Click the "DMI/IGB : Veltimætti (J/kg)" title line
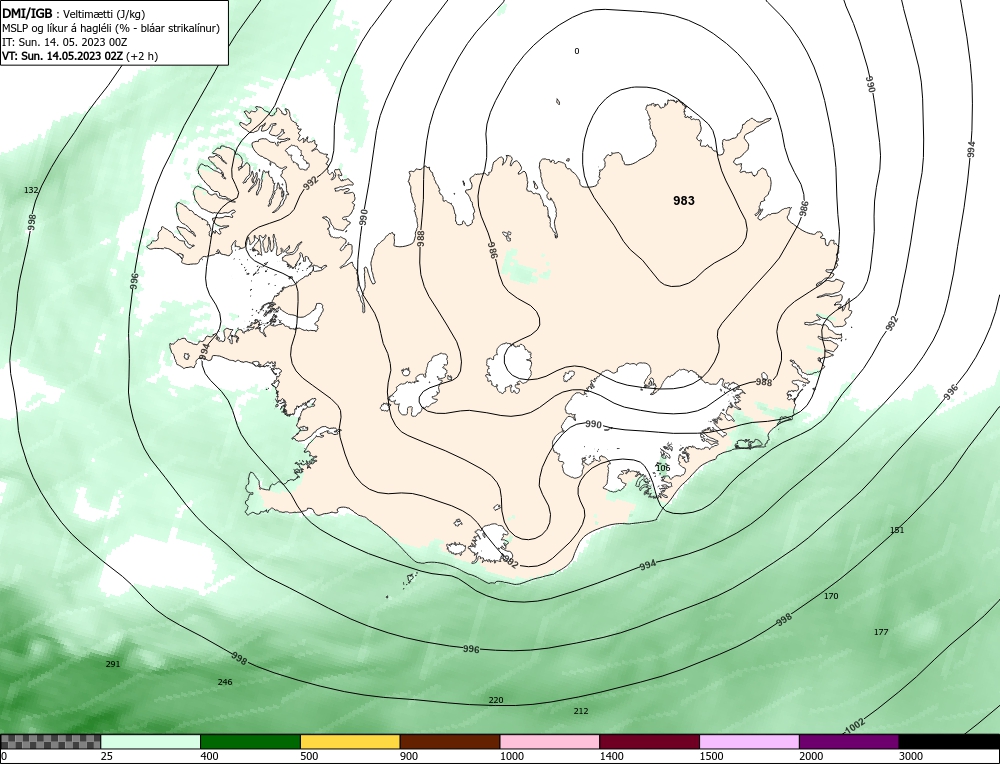Viewport: 1000px width, 764px height. [74, 14]
